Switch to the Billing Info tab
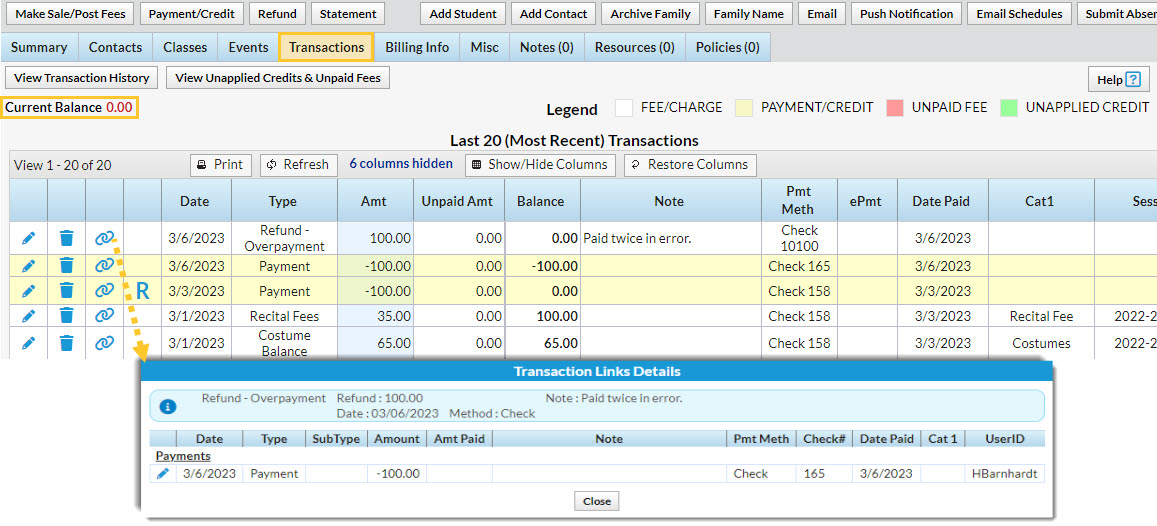This screenshot has height=526, width=1157. (x=417, y=47)
